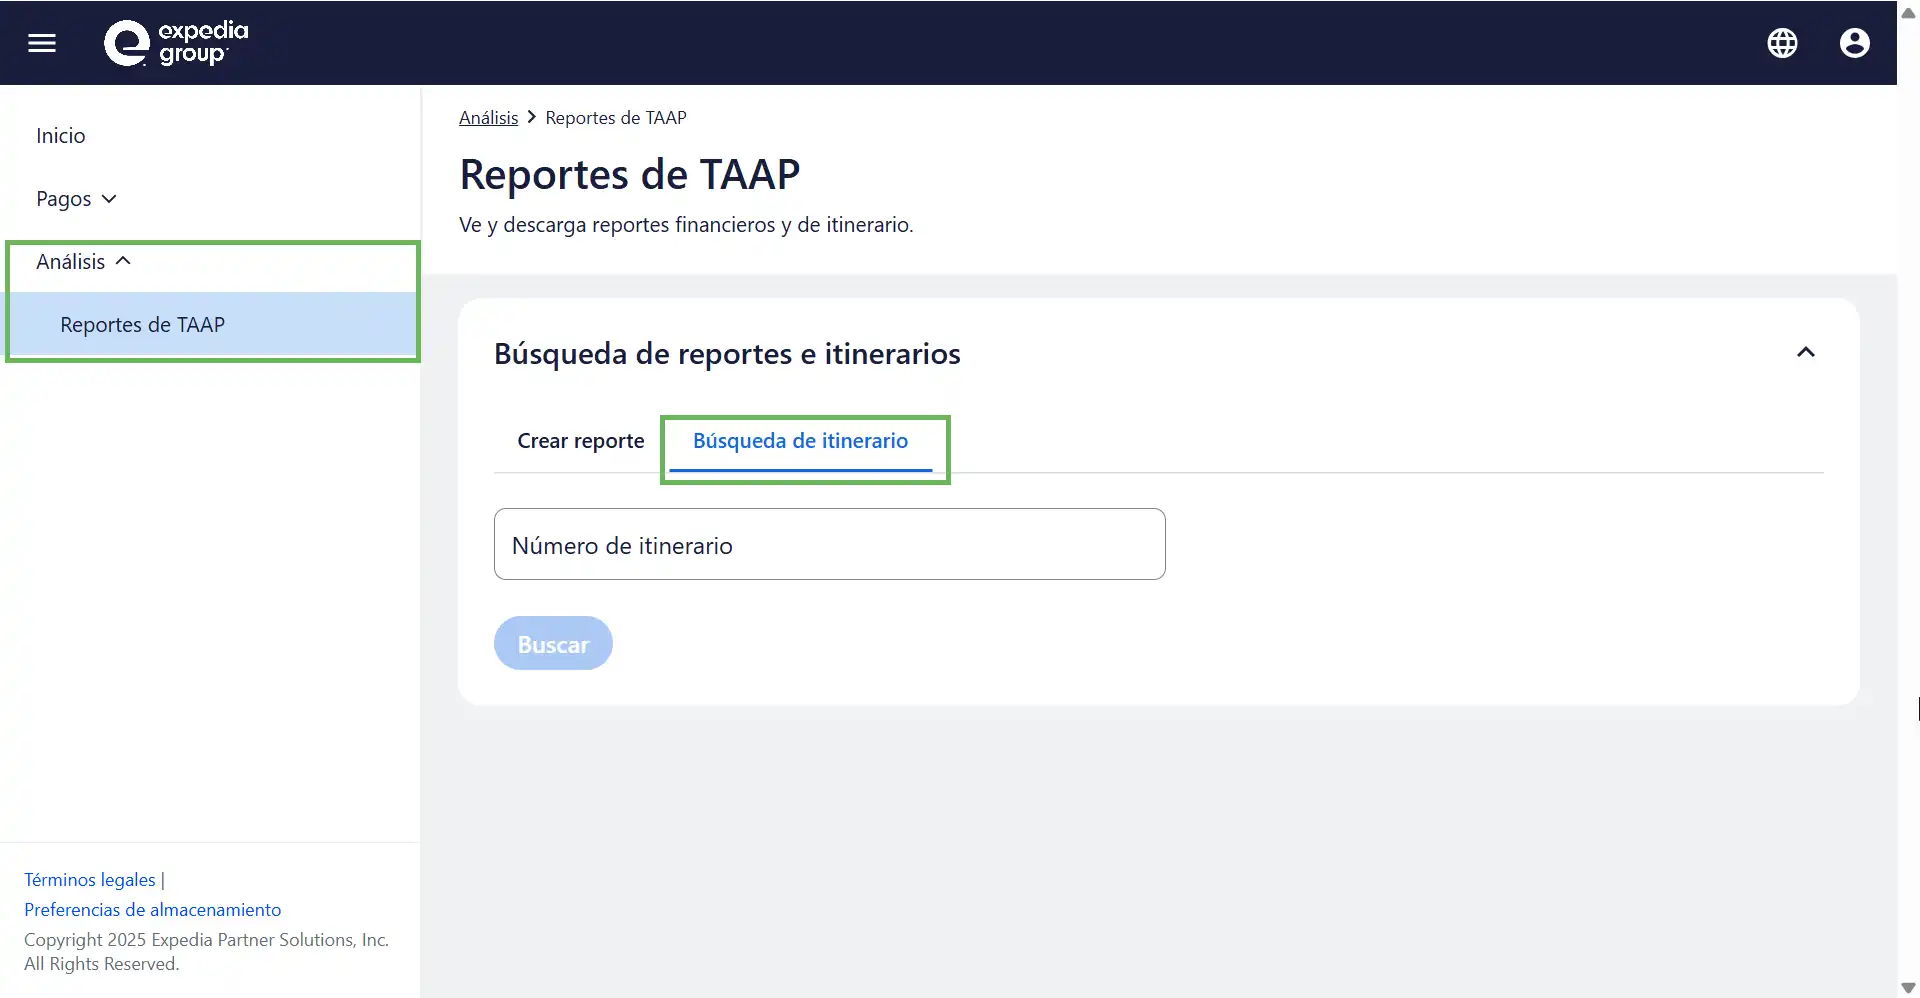The height and width of the screenshot is (998, 1920).
Task: Select the Búsqueda de itinerario tab
Action: 800,441
